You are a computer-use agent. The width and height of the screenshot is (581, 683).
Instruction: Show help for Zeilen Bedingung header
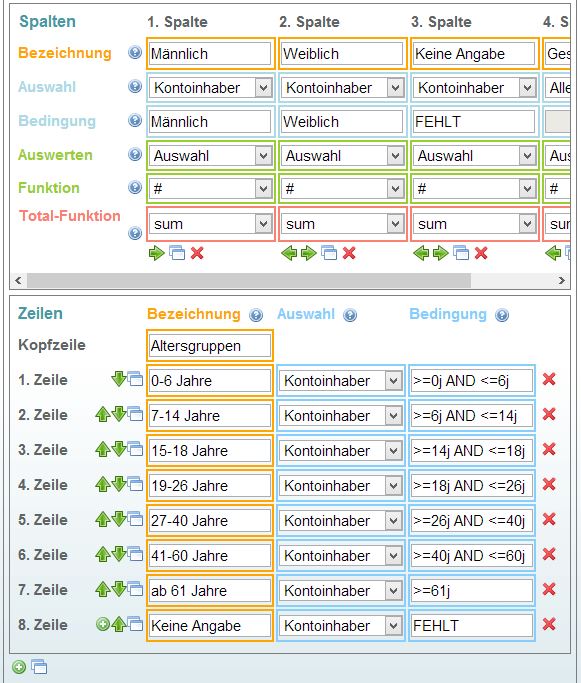pyautogui.click(x=502, y=315)
